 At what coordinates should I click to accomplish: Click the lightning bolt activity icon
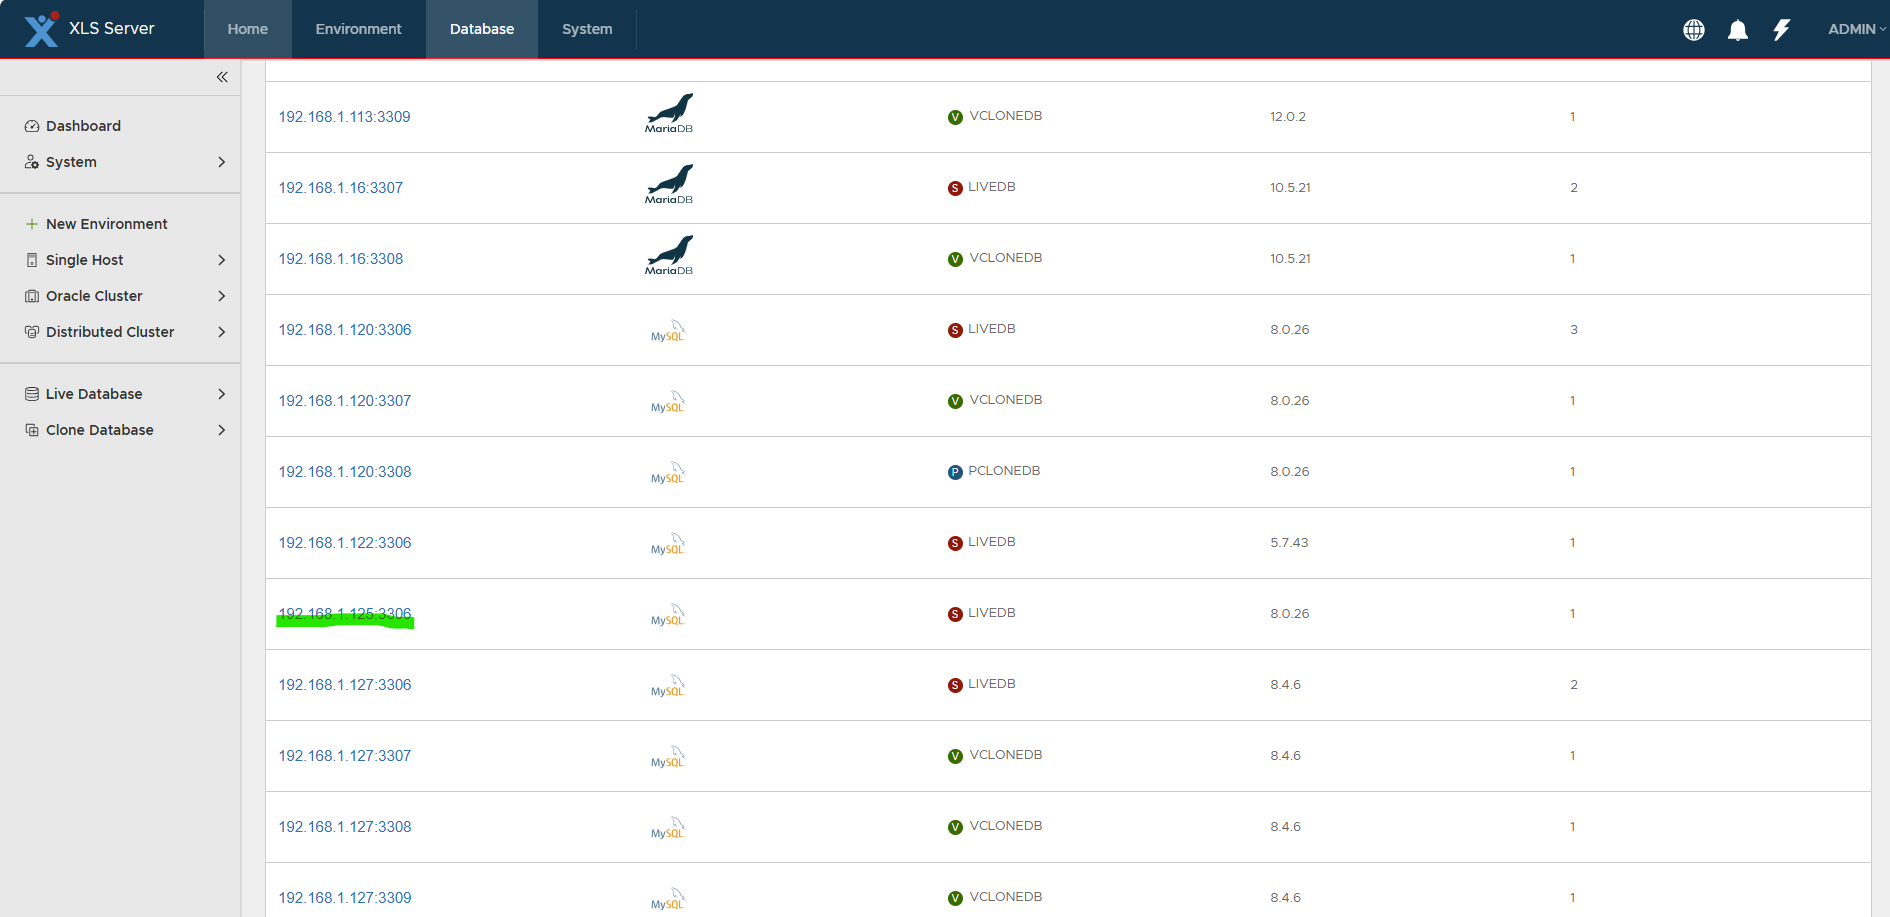pyautogui.click(x=1781, y=29)
